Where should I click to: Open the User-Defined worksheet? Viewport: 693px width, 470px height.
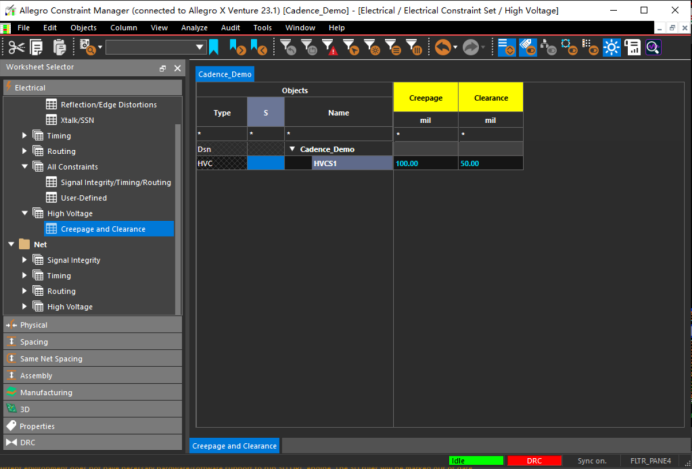(84, 198)
